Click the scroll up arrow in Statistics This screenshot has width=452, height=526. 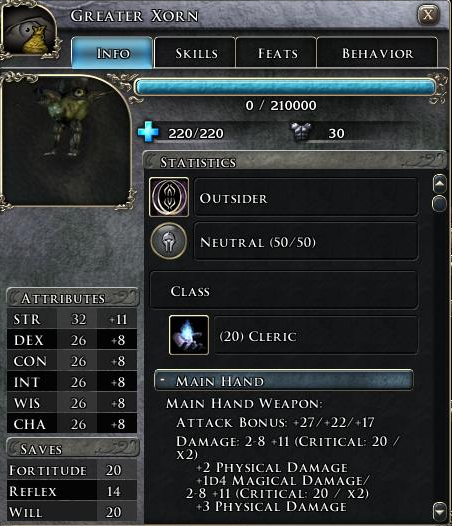[x=440, y=184]
